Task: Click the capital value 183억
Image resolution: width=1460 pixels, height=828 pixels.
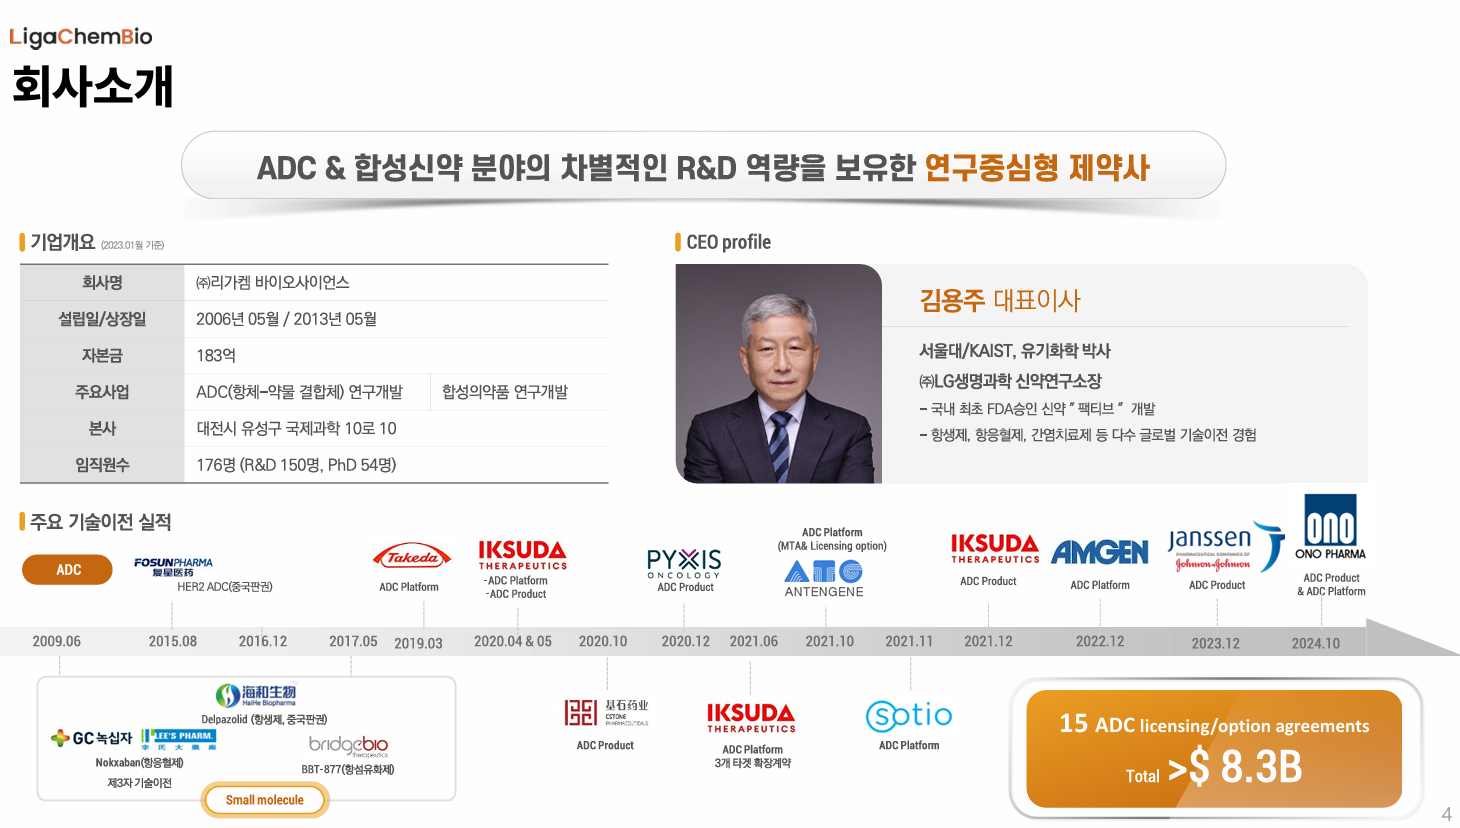Action: click(216, 356)
